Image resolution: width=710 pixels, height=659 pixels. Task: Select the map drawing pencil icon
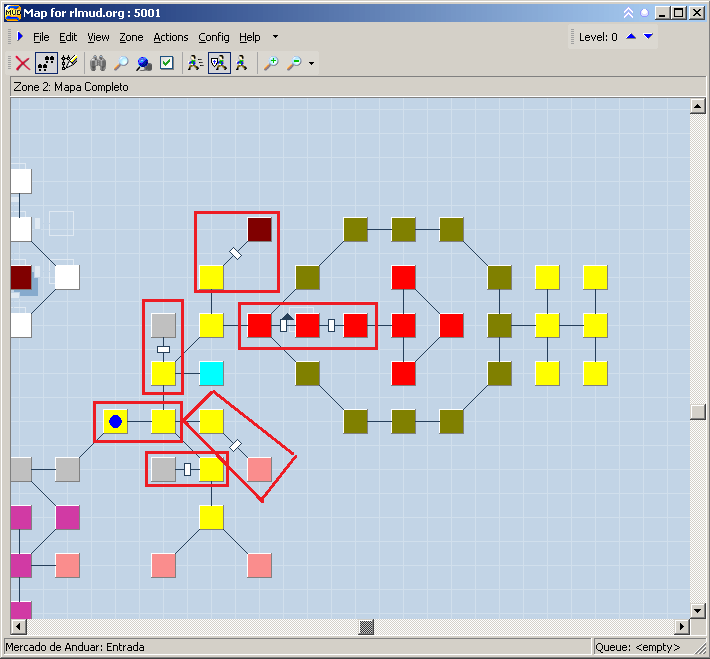pyautogui.click(x=69, y=63)
